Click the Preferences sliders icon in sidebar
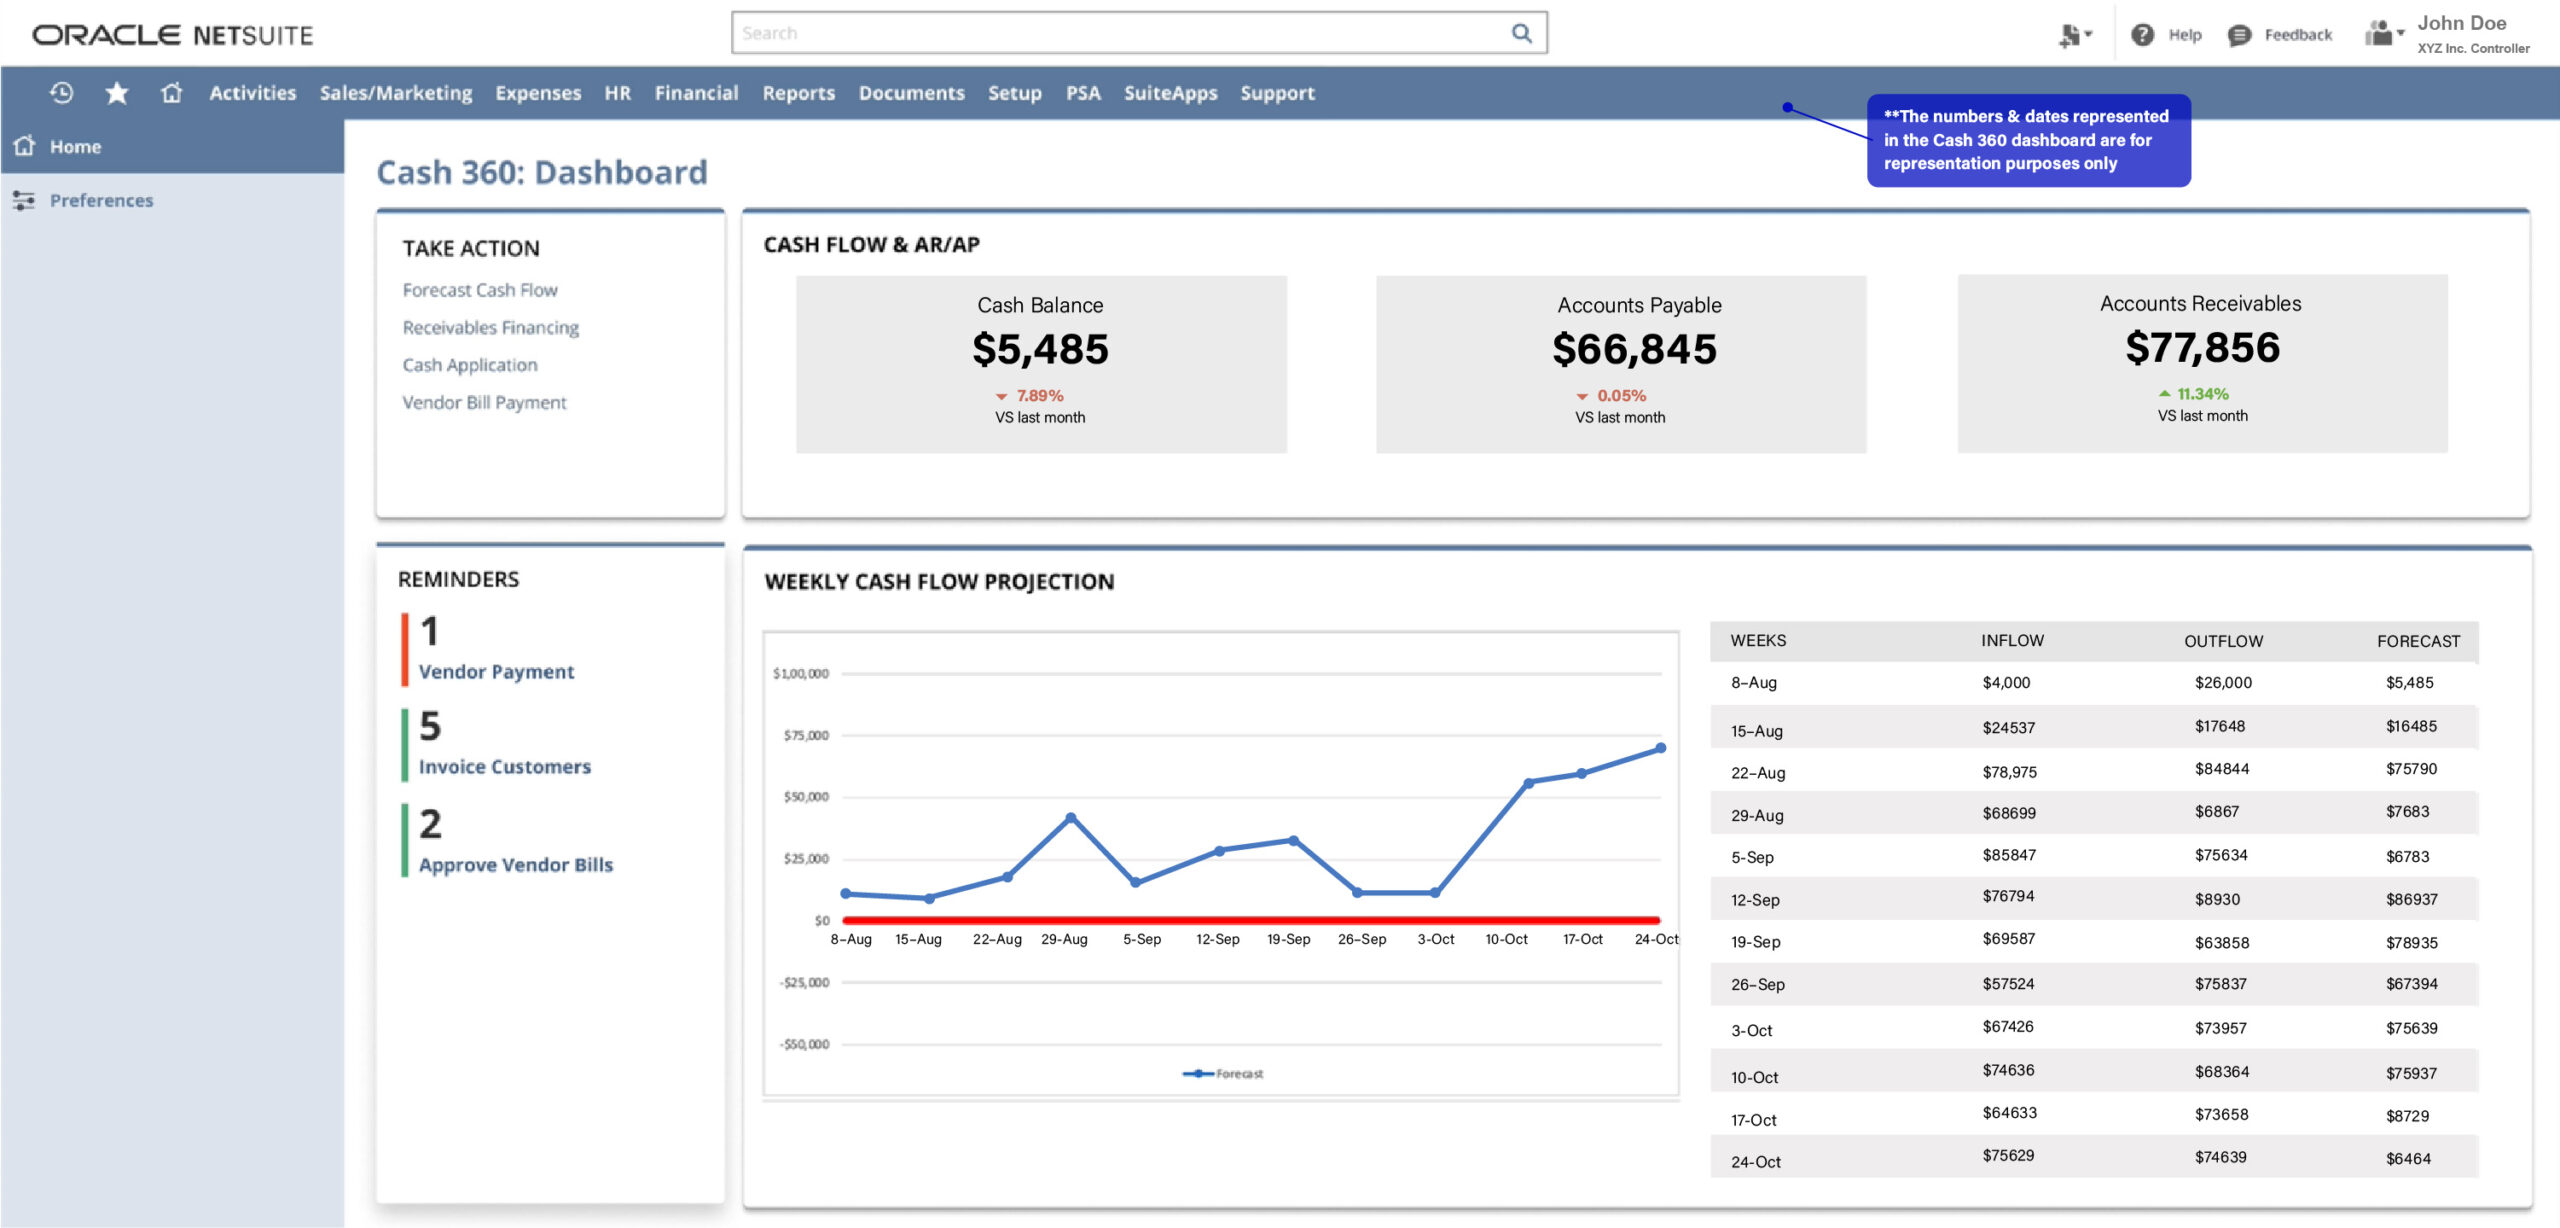Viewport: 2560px width, 1228px height. [24, 200]
